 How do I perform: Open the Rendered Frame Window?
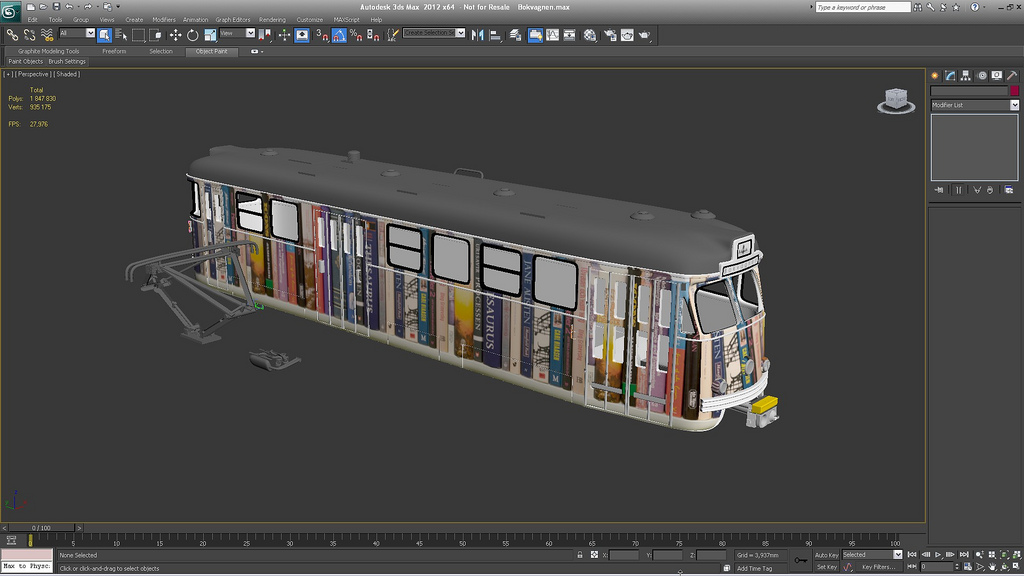(x=627, y=35)
